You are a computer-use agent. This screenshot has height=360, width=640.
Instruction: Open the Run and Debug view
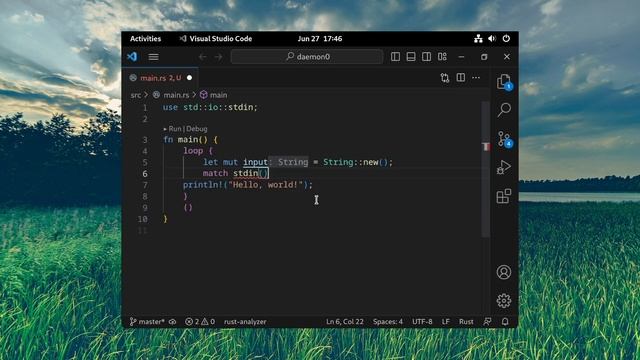point(504,167)
